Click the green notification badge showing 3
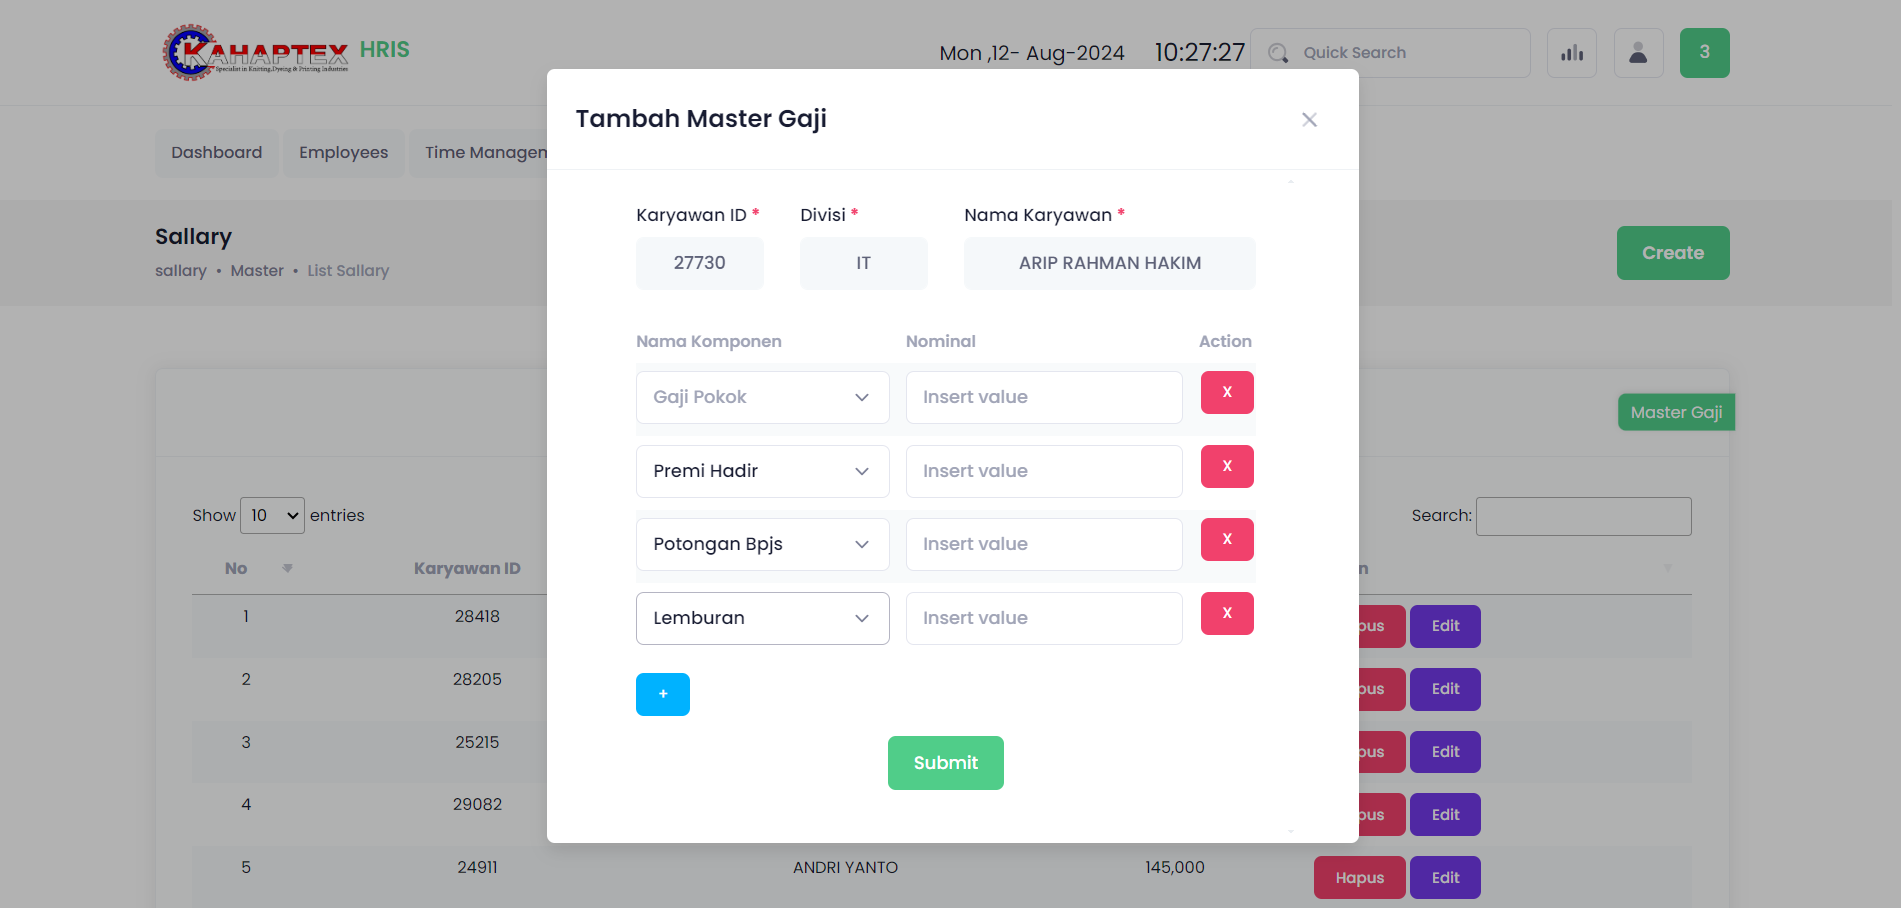 pyautogui.click(x=1704, y=53)
